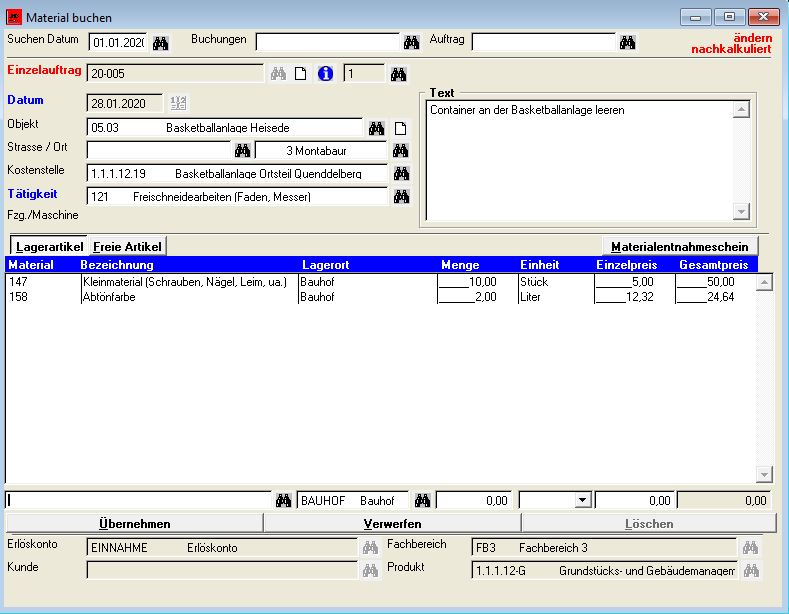
Task: Click Verwerfen to discard the entry
Action: (392, 523)
